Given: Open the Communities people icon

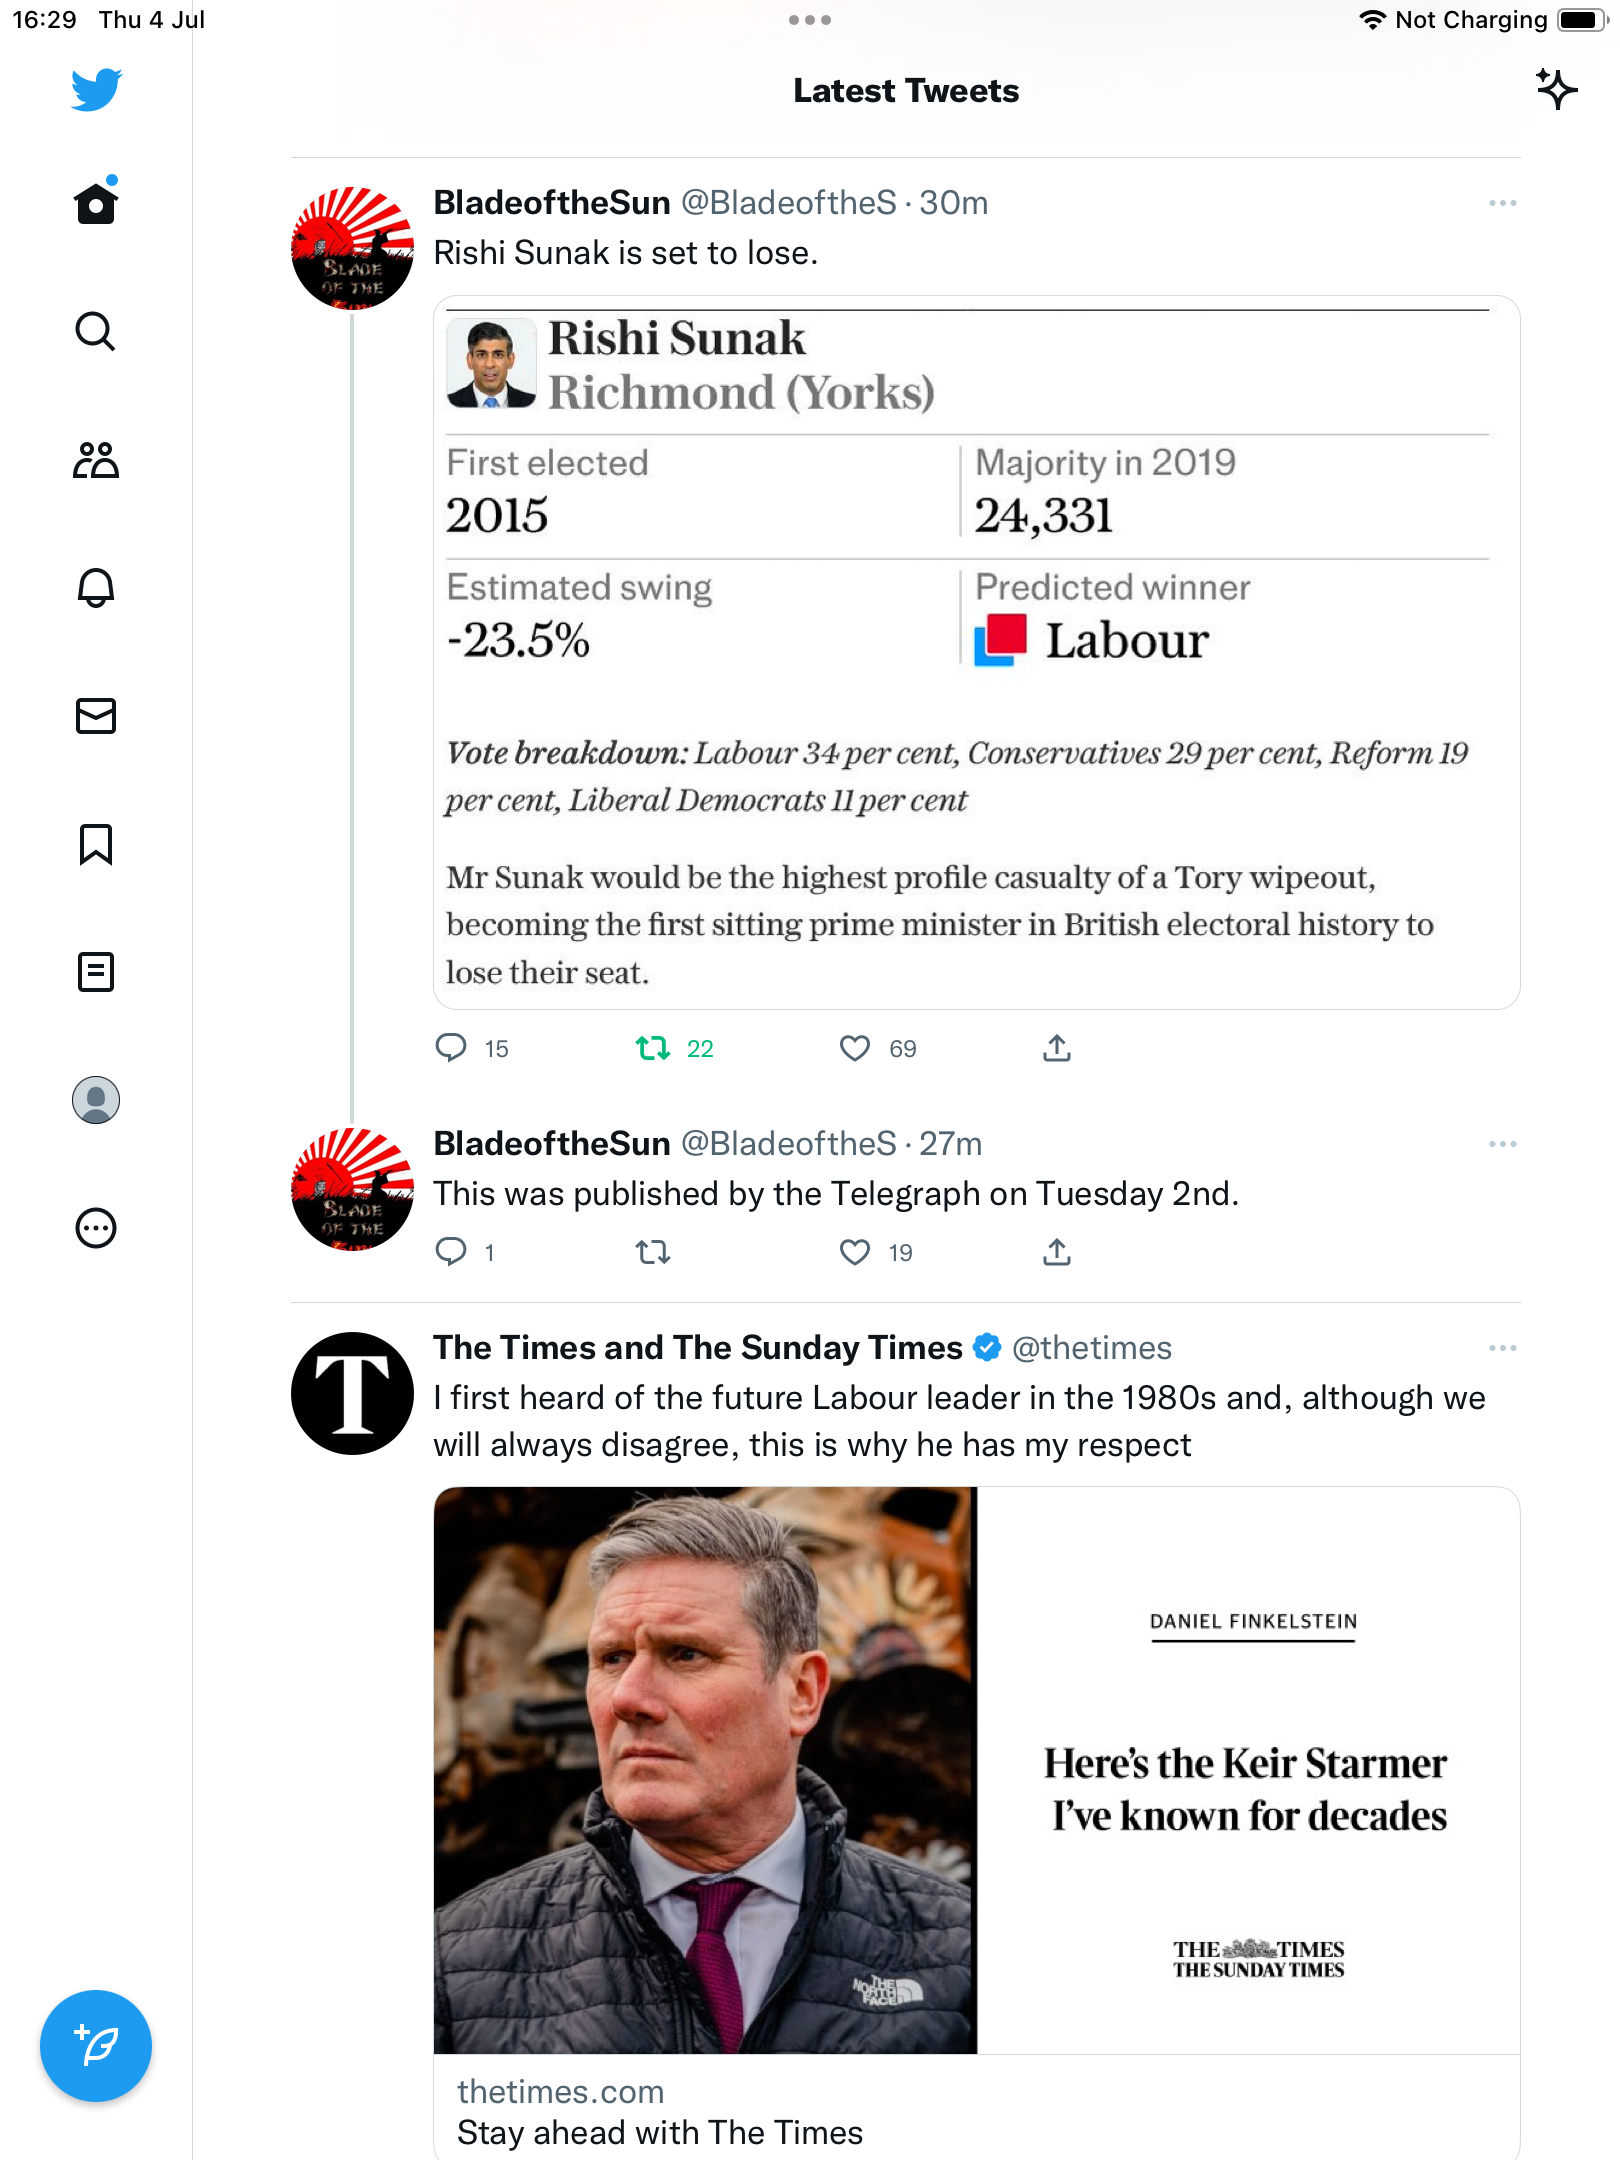Looking at the screenshot, I should click(96, 460).
